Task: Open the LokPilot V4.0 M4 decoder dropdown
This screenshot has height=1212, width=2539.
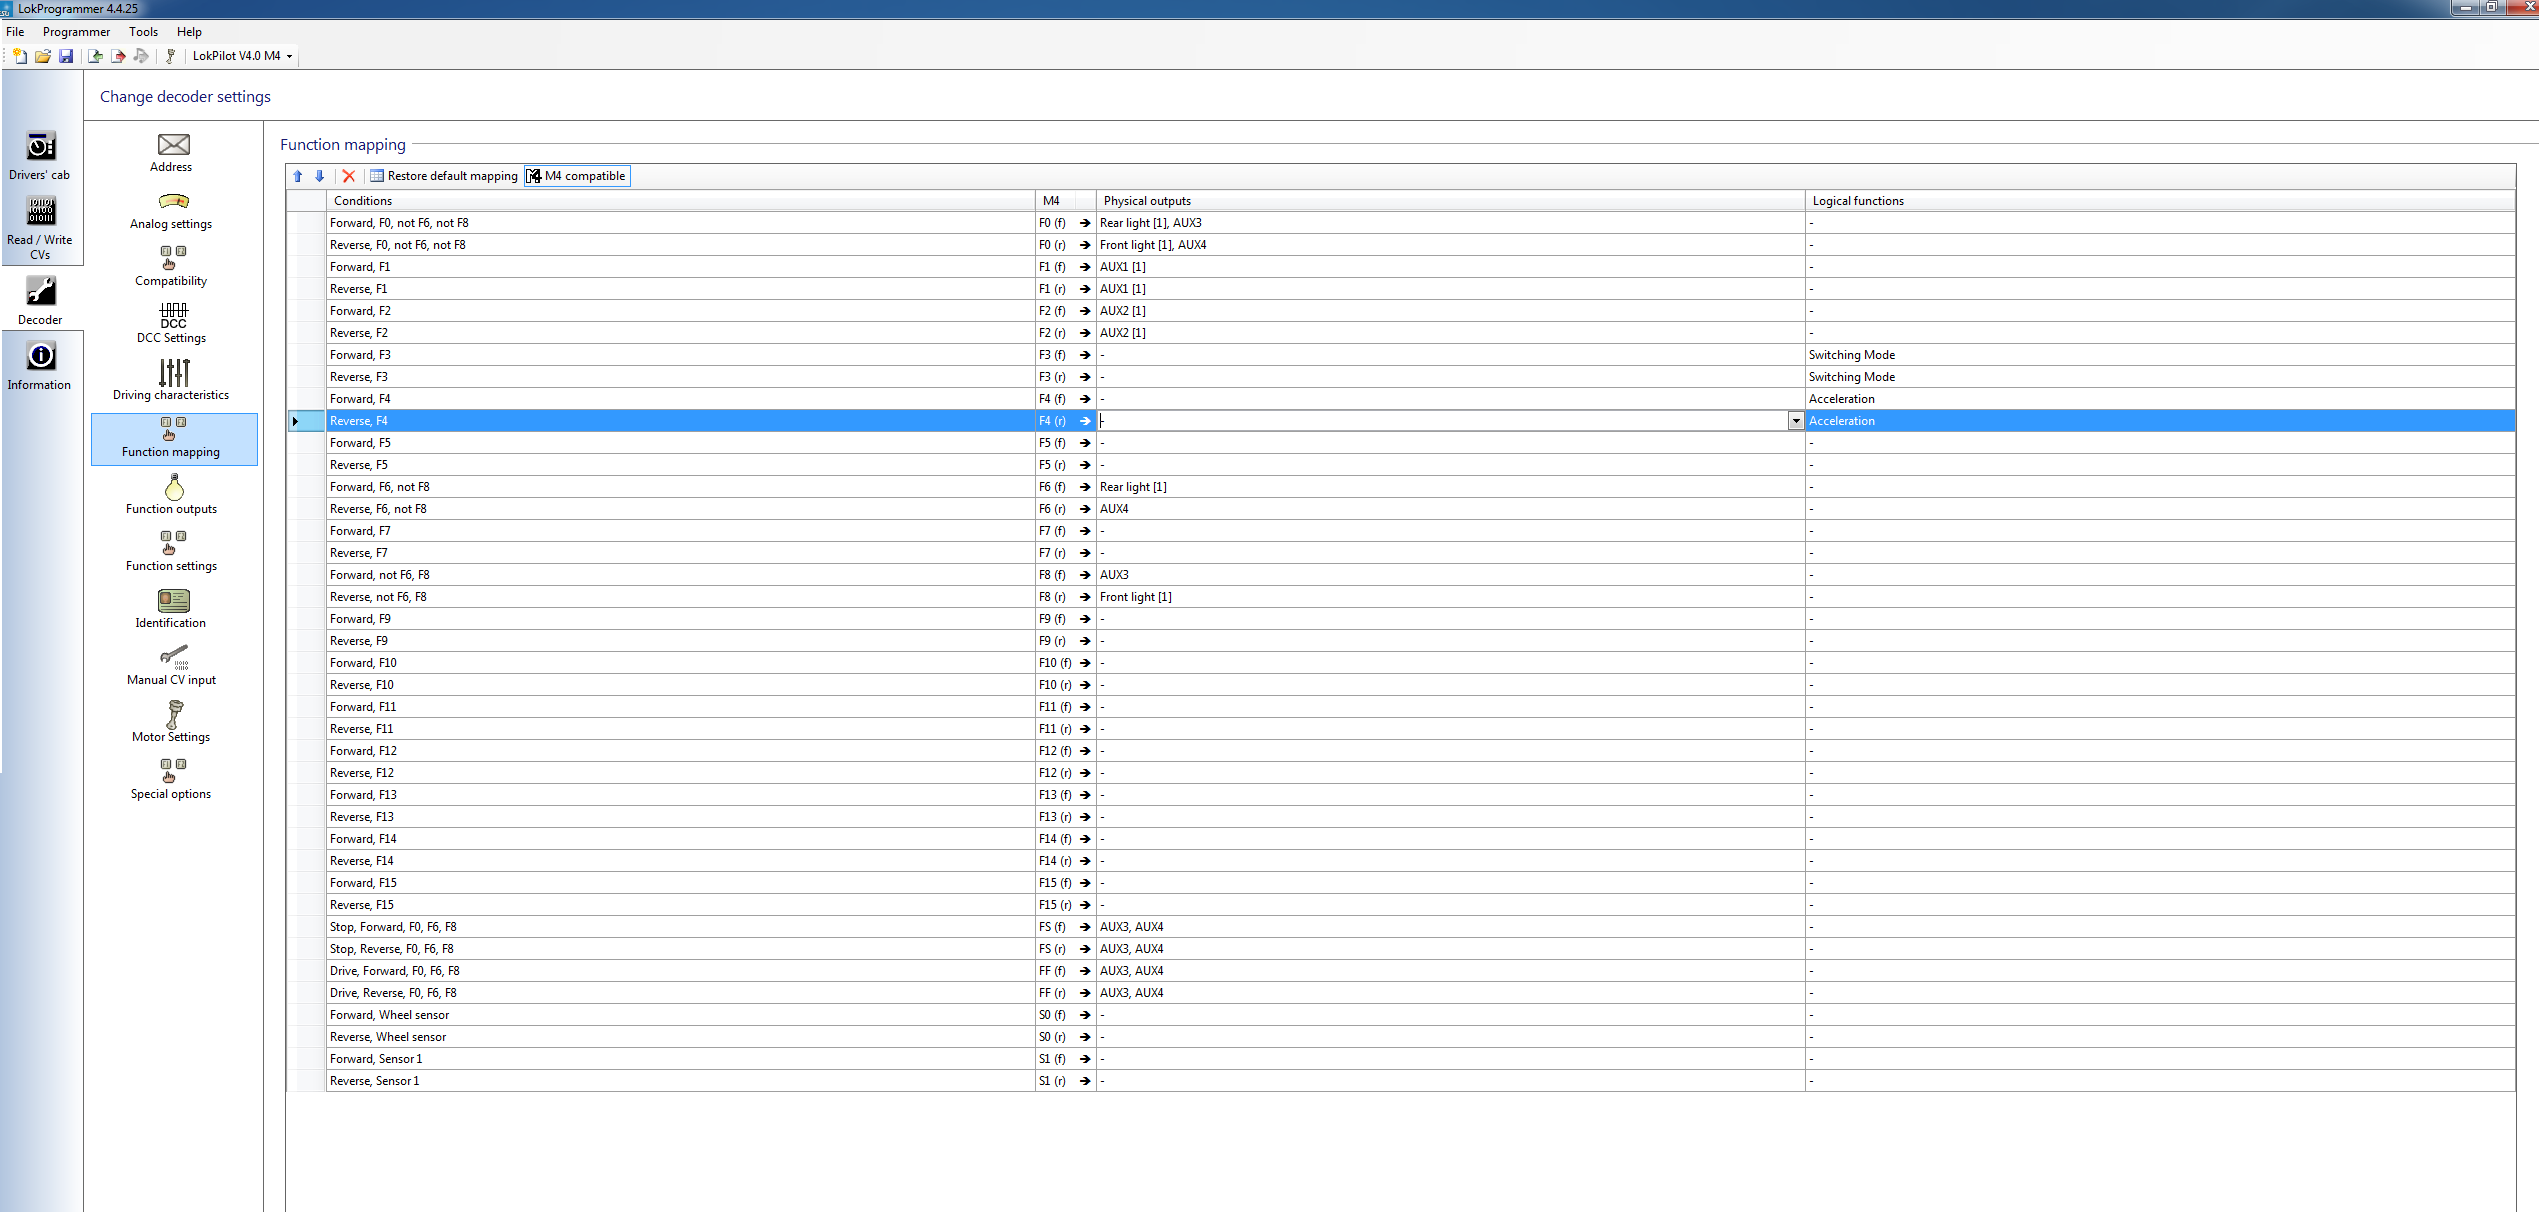Action: [243, 56]
